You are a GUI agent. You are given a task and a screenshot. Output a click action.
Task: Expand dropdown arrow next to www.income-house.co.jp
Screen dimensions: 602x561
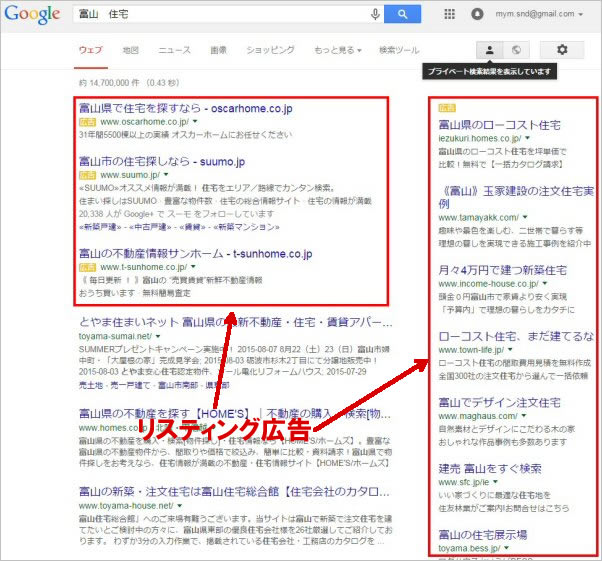545,283
